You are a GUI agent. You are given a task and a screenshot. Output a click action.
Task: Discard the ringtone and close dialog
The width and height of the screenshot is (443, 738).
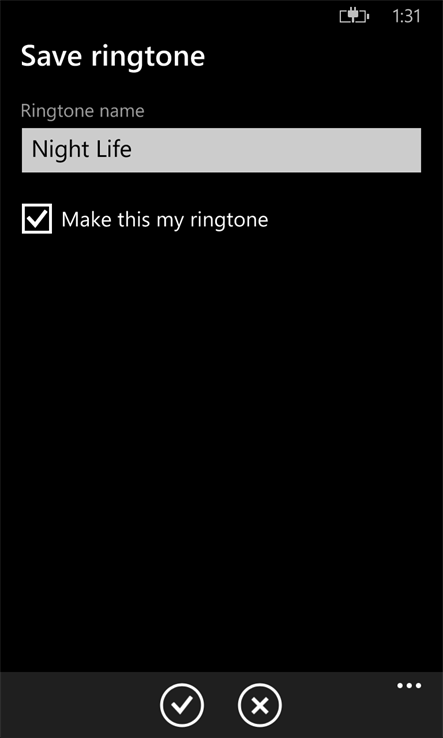point(259,705)
